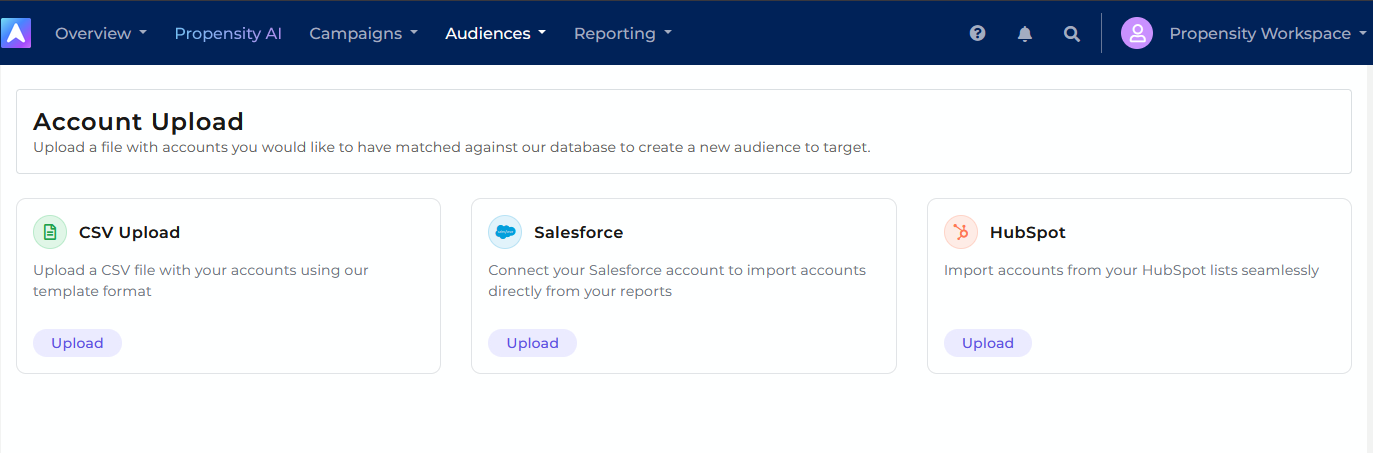Open the help question mark icon

coord(978,33)
